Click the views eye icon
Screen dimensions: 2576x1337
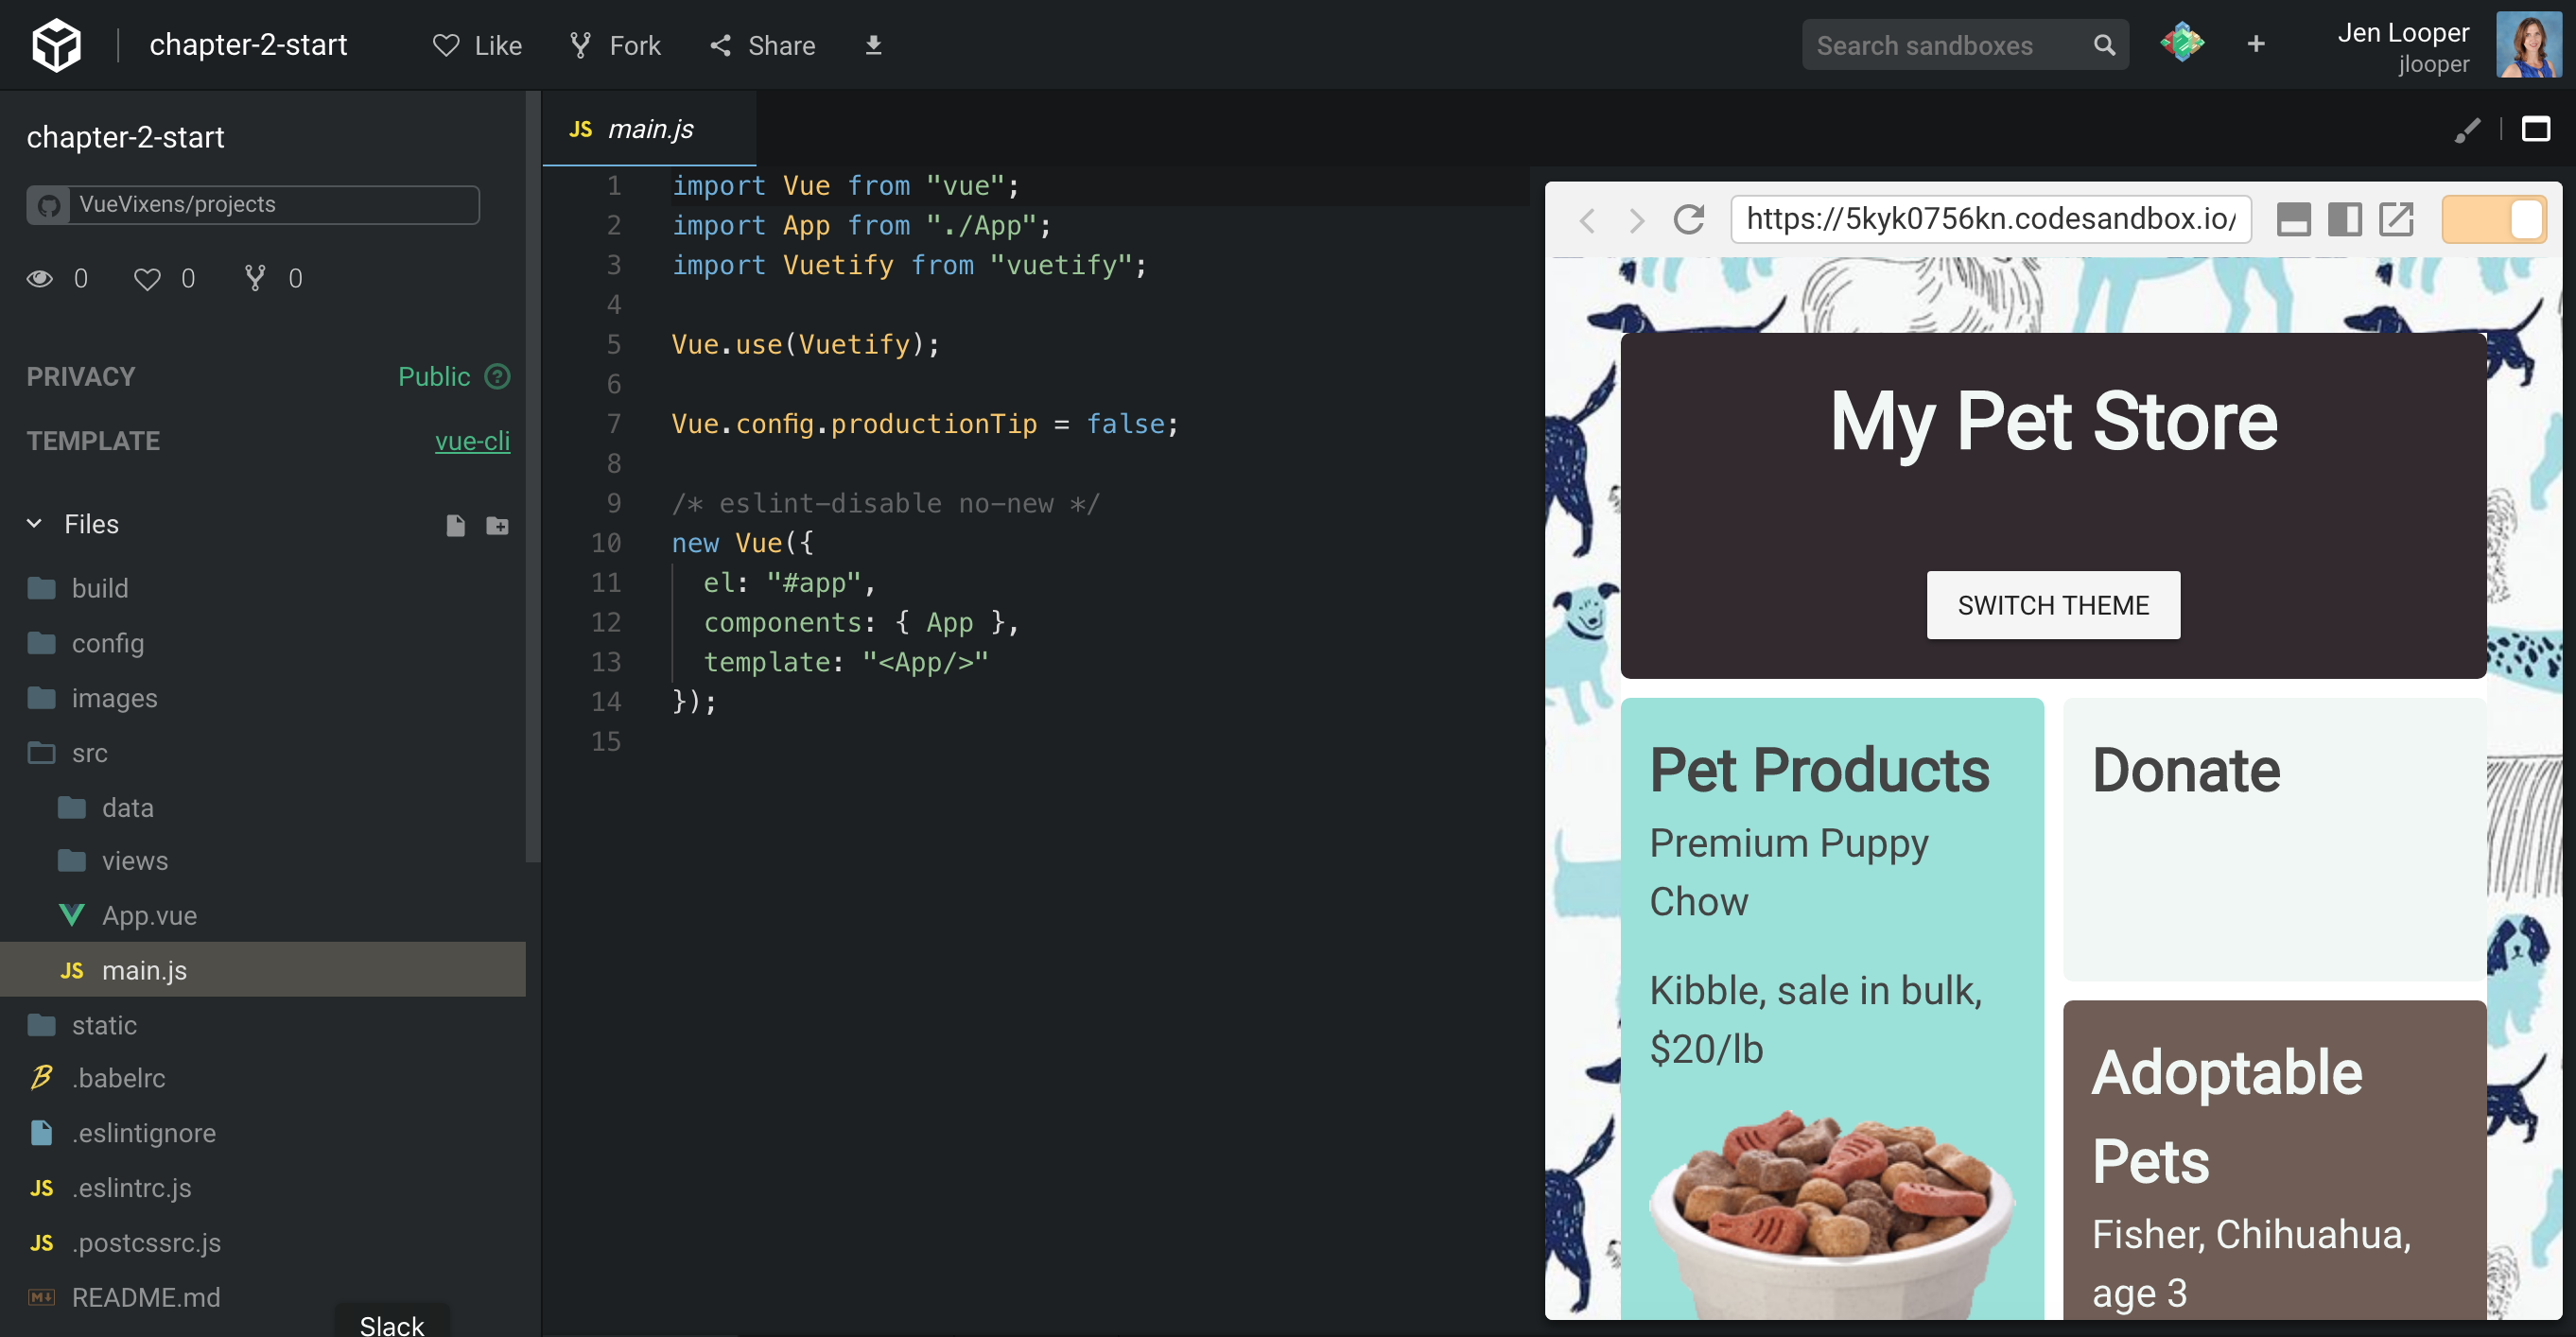[x=40, y=278]
